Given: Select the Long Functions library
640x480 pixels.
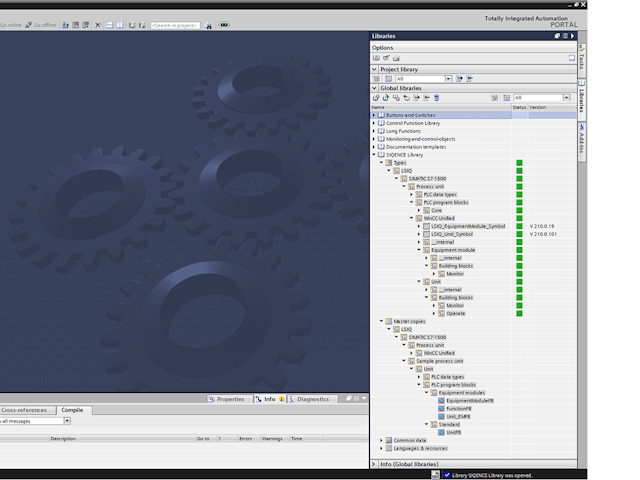Looking at the screenshot, I should click(x=403, y=131).
